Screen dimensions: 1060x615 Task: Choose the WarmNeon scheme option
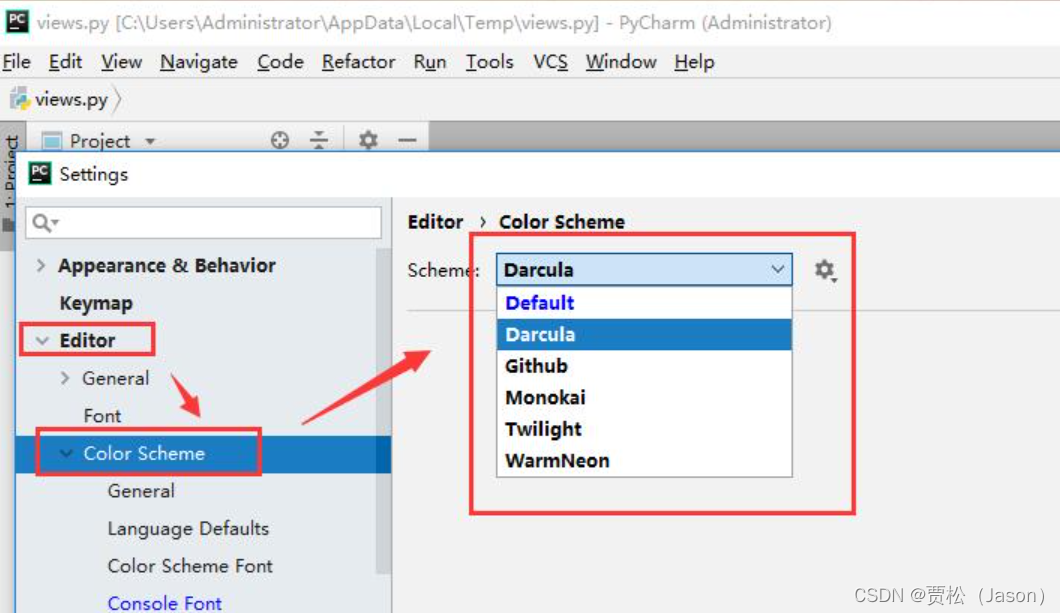click(x=644, y=461)
